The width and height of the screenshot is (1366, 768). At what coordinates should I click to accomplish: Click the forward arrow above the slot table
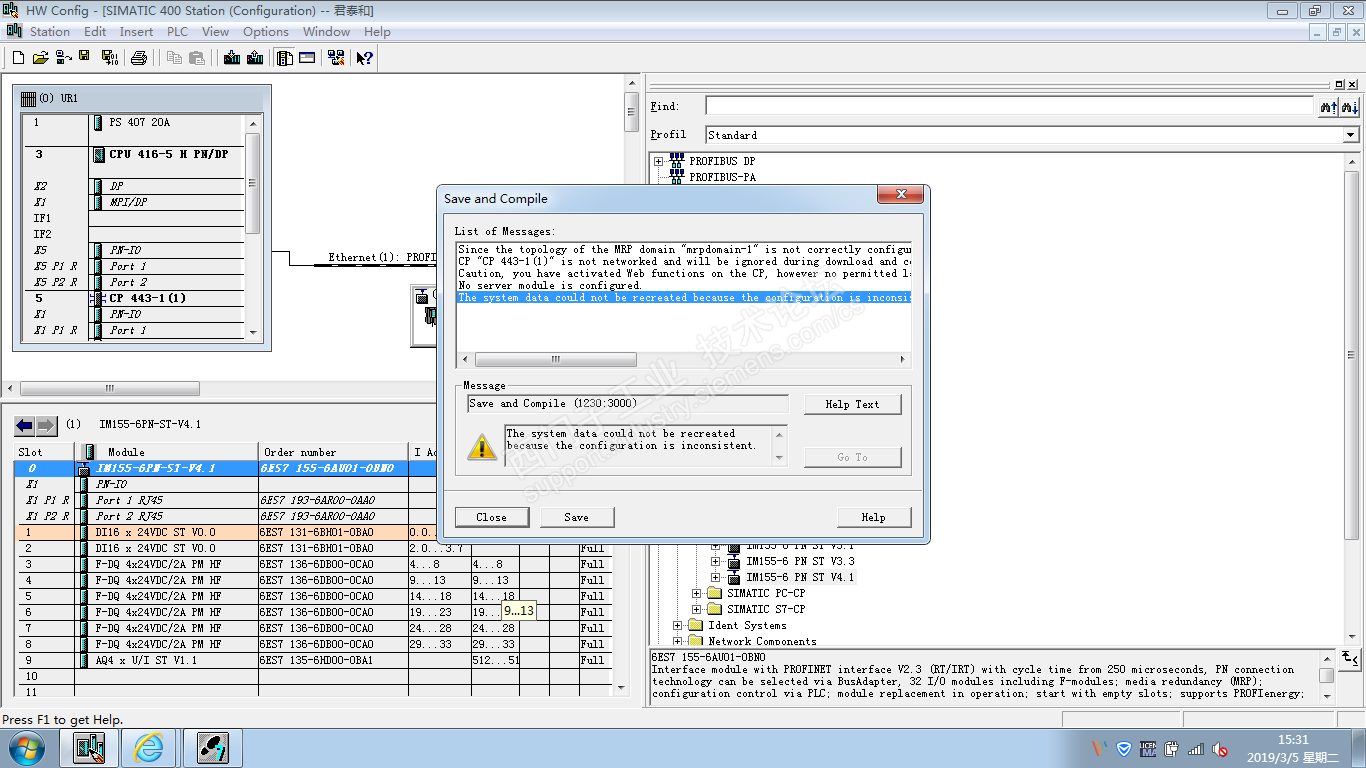(x=46, y=425)
